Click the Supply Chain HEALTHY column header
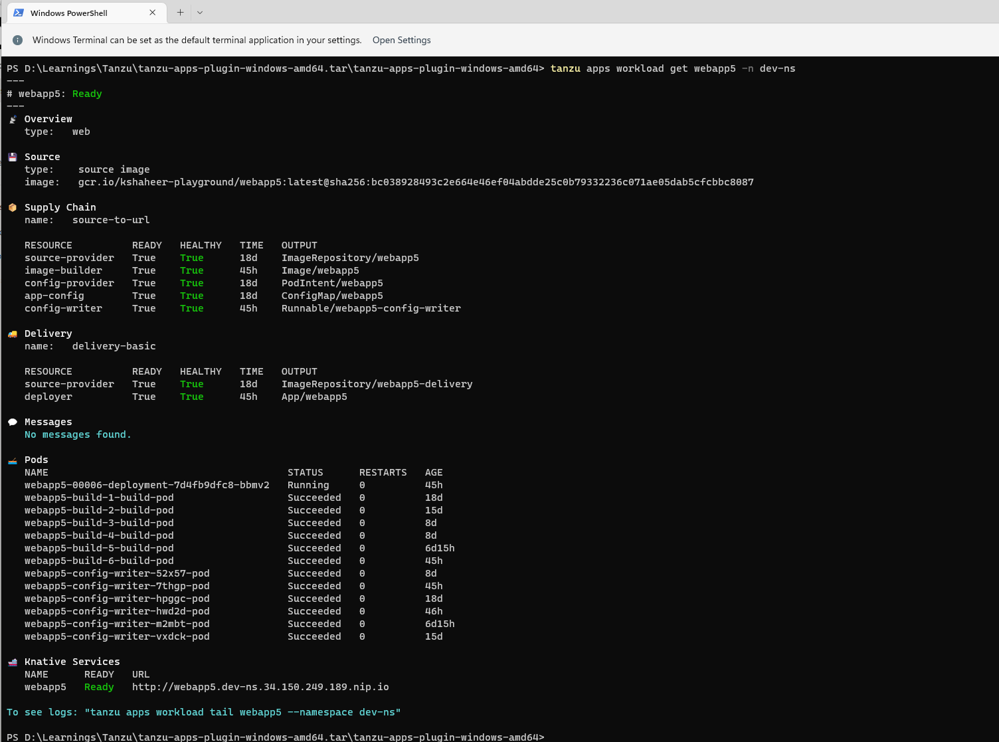999x742 pixels. [201, 245]
